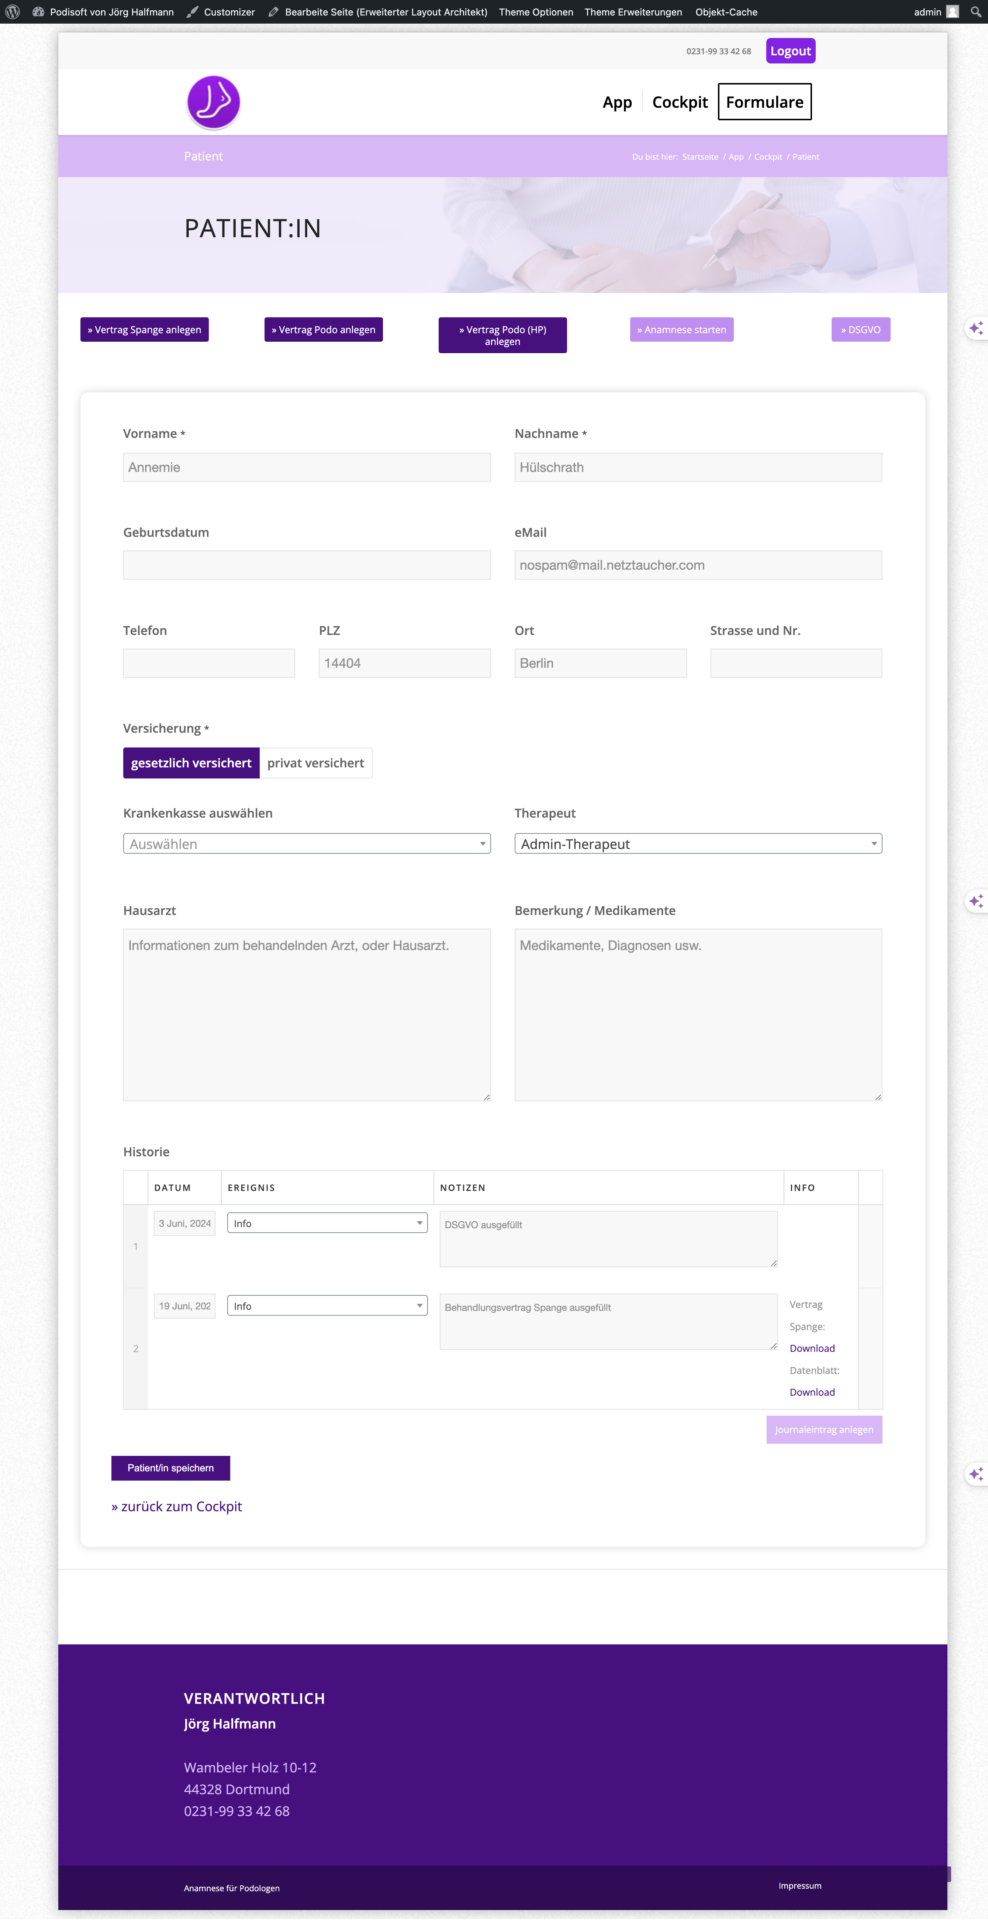Click the Geburtsdatum input field

[x=306, y=565]
